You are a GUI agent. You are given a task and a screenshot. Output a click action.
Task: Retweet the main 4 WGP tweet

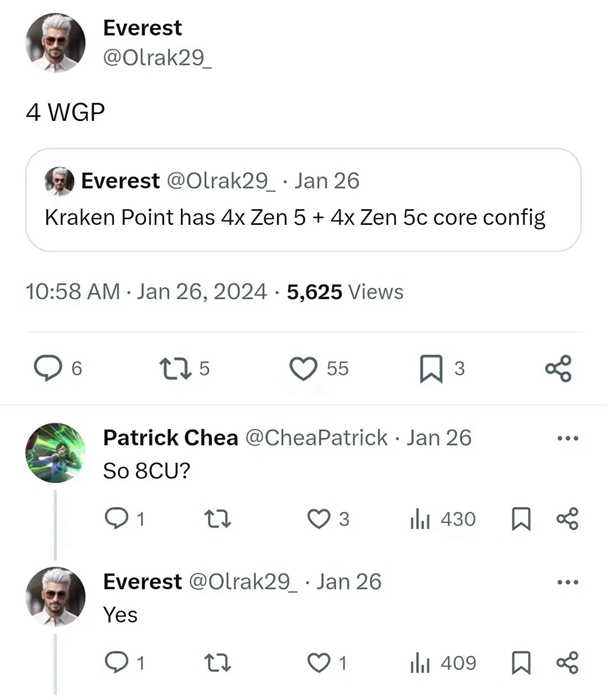(x=172, y=369)
